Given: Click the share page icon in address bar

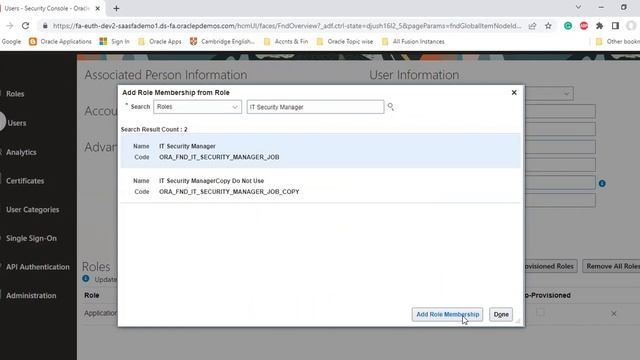Looking at the screenshot, I should (x=532, y=26).
